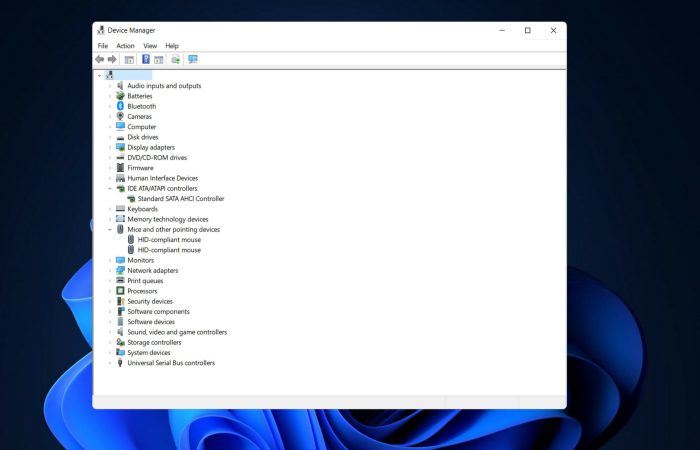Click the Universal Serial Bus controllers plug icon
This screenshot has width=700, height=450.
pyautogui.click(x=120, y=362)
